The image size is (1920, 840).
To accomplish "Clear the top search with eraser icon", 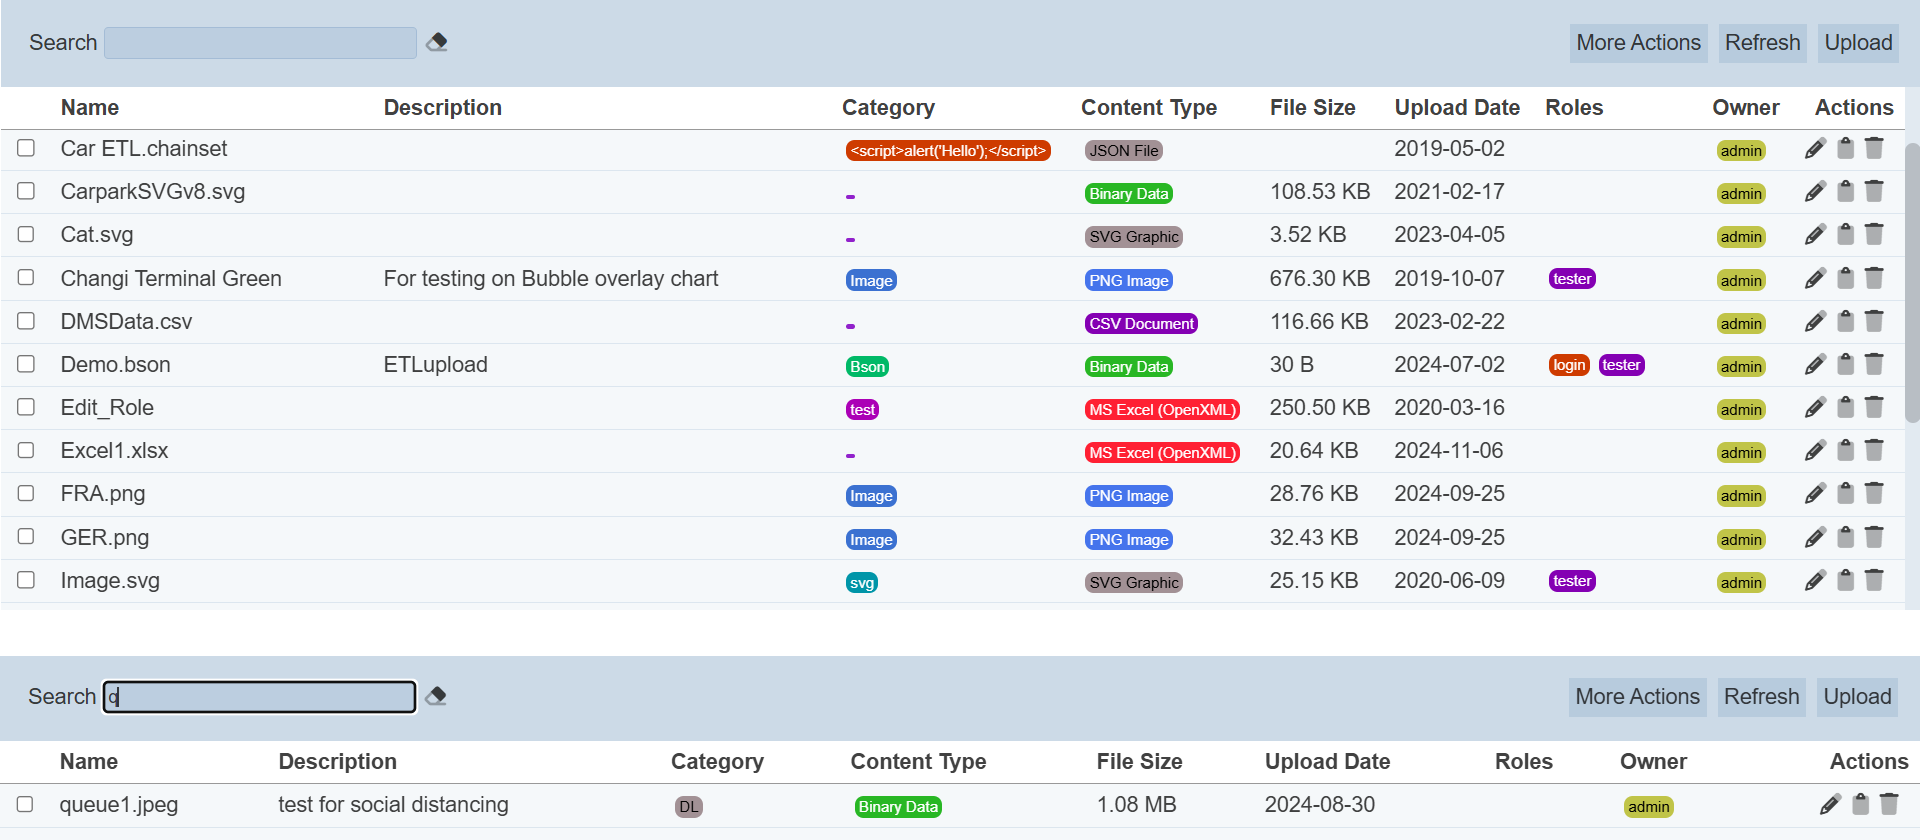I will click(437, 43).
